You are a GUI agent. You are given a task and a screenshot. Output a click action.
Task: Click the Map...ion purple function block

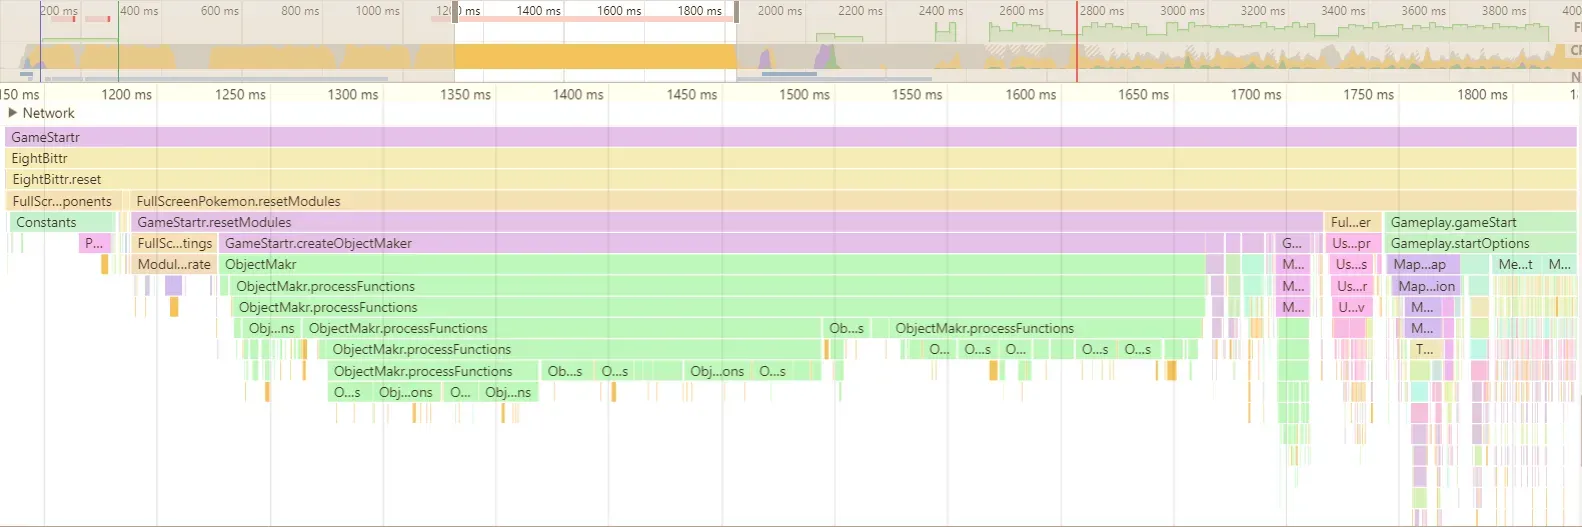pyautogui.click(x=1426, y=286)
